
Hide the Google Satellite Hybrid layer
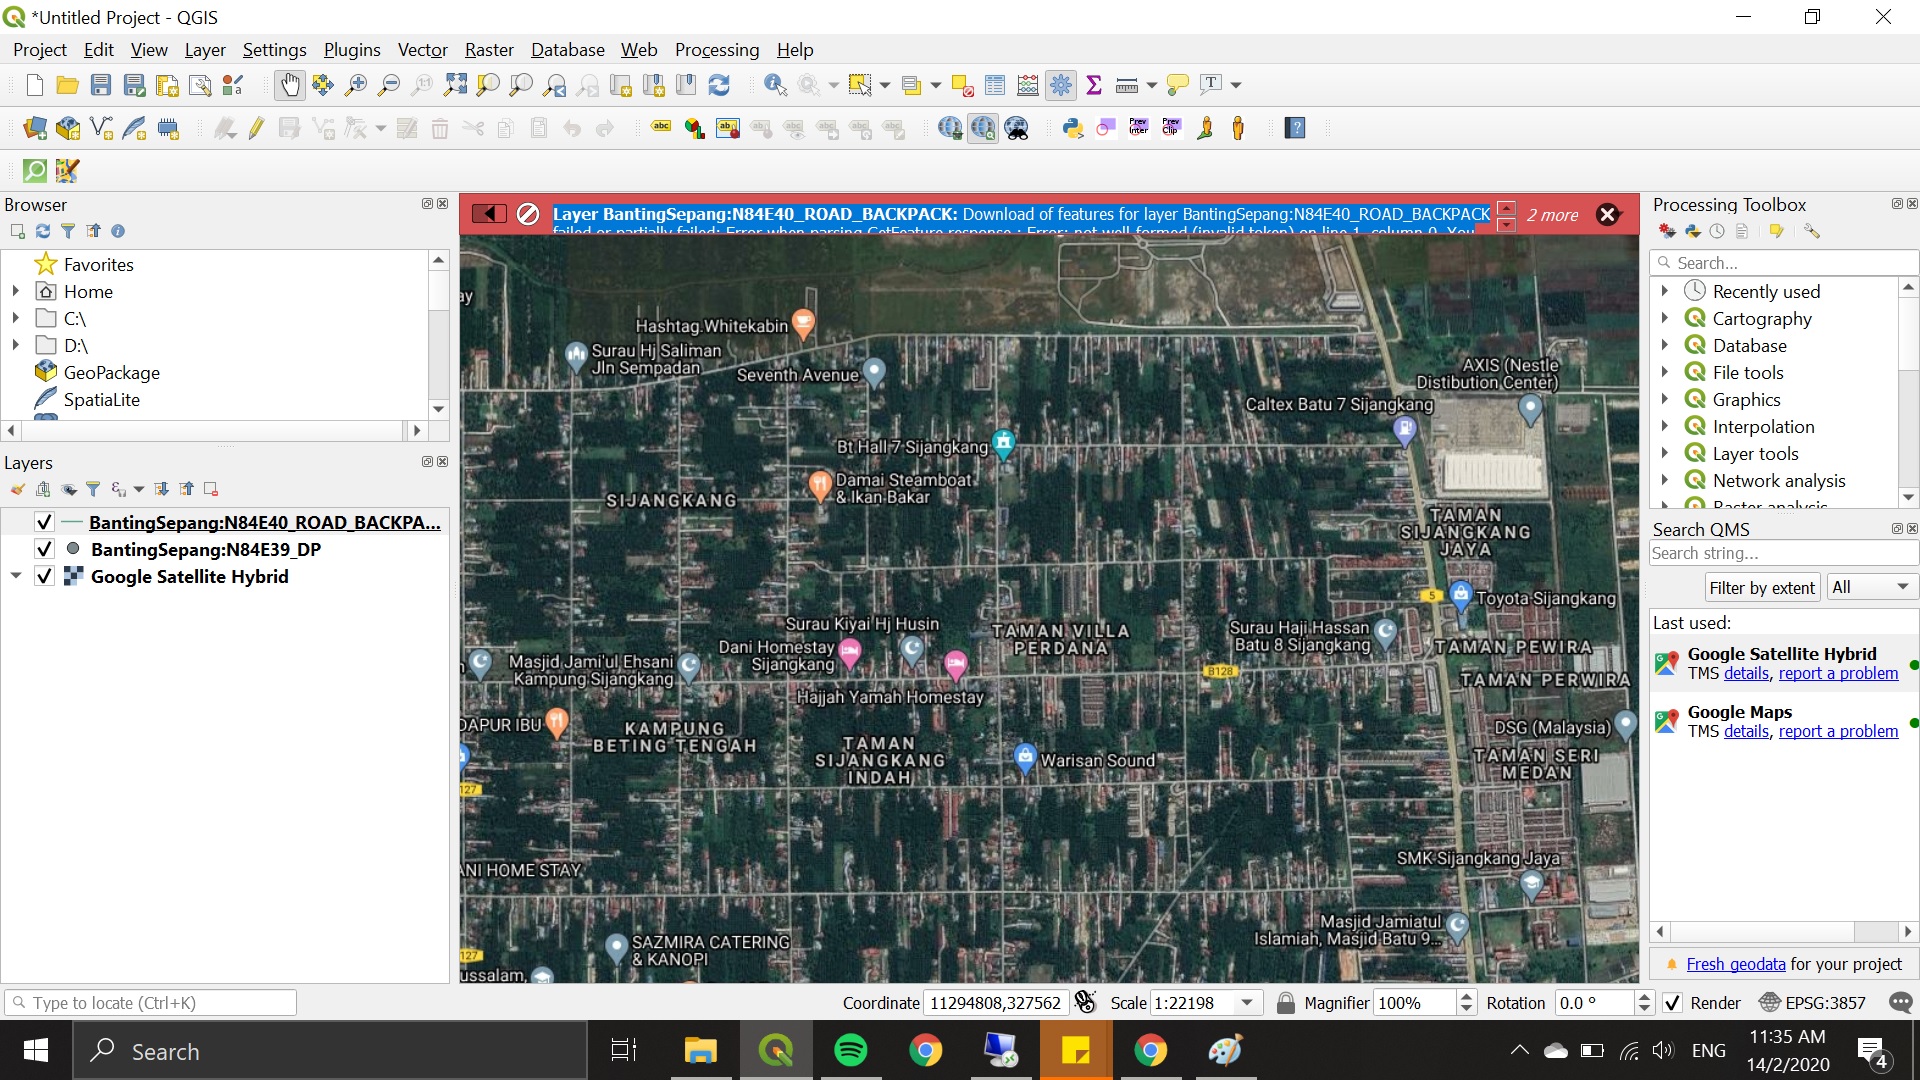pyautogui.click(x=44, y=576)
